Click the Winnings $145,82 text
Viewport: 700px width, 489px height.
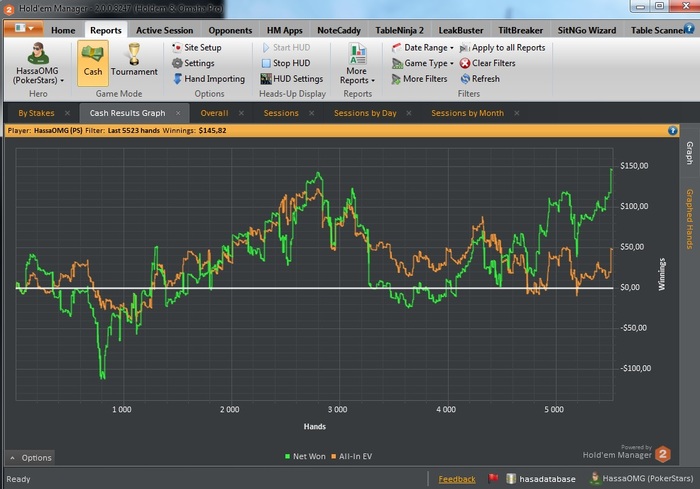click(x=194, y=130)
